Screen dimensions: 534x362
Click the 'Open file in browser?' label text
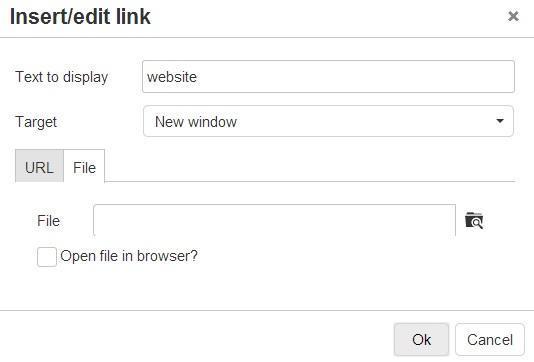(x=129, y=256)
